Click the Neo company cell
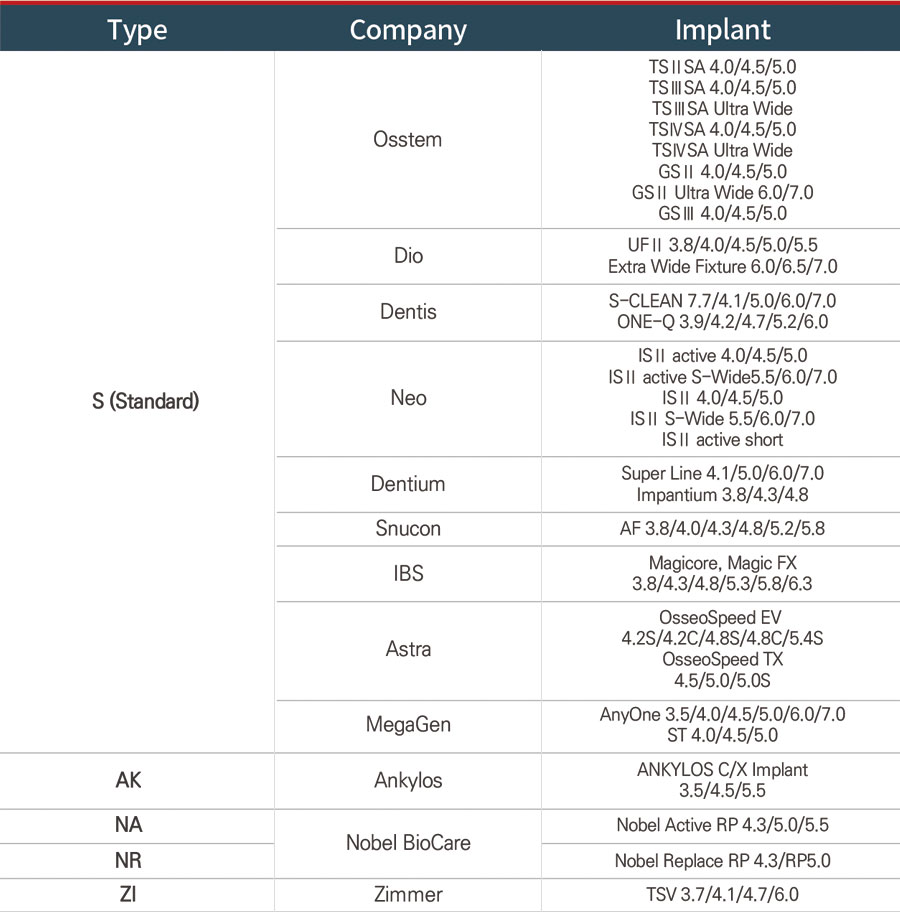Image resolution: width=900 pixels, height=912 pixels. [408, 398]
